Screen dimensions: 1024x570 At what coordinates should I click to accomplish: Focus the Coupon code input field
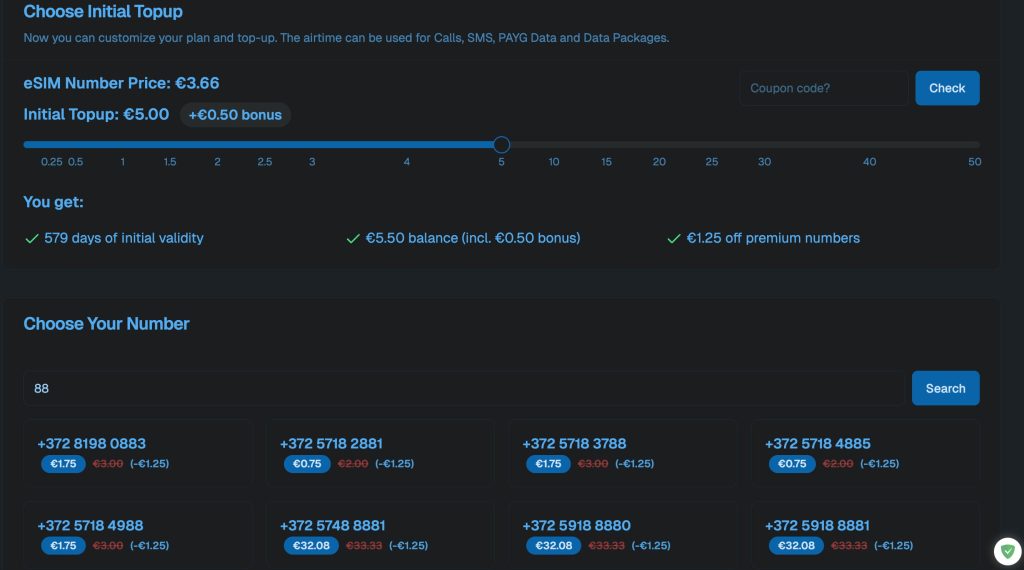(823, 88)
